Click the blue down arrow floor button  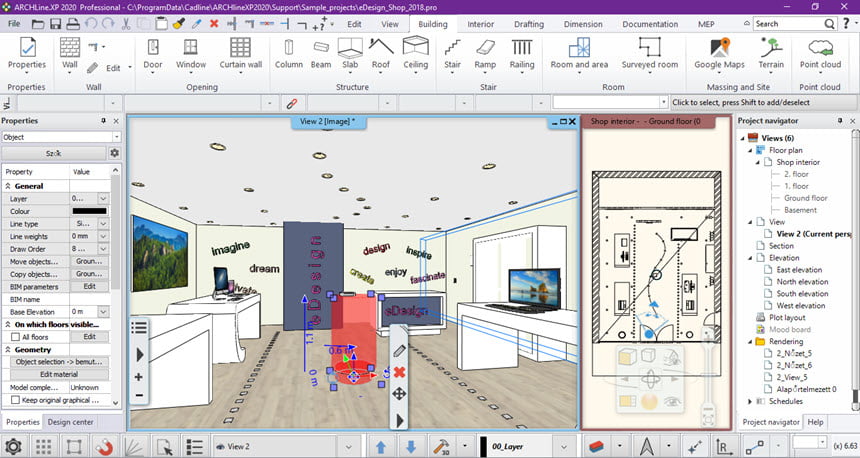[x=411, y=446]
